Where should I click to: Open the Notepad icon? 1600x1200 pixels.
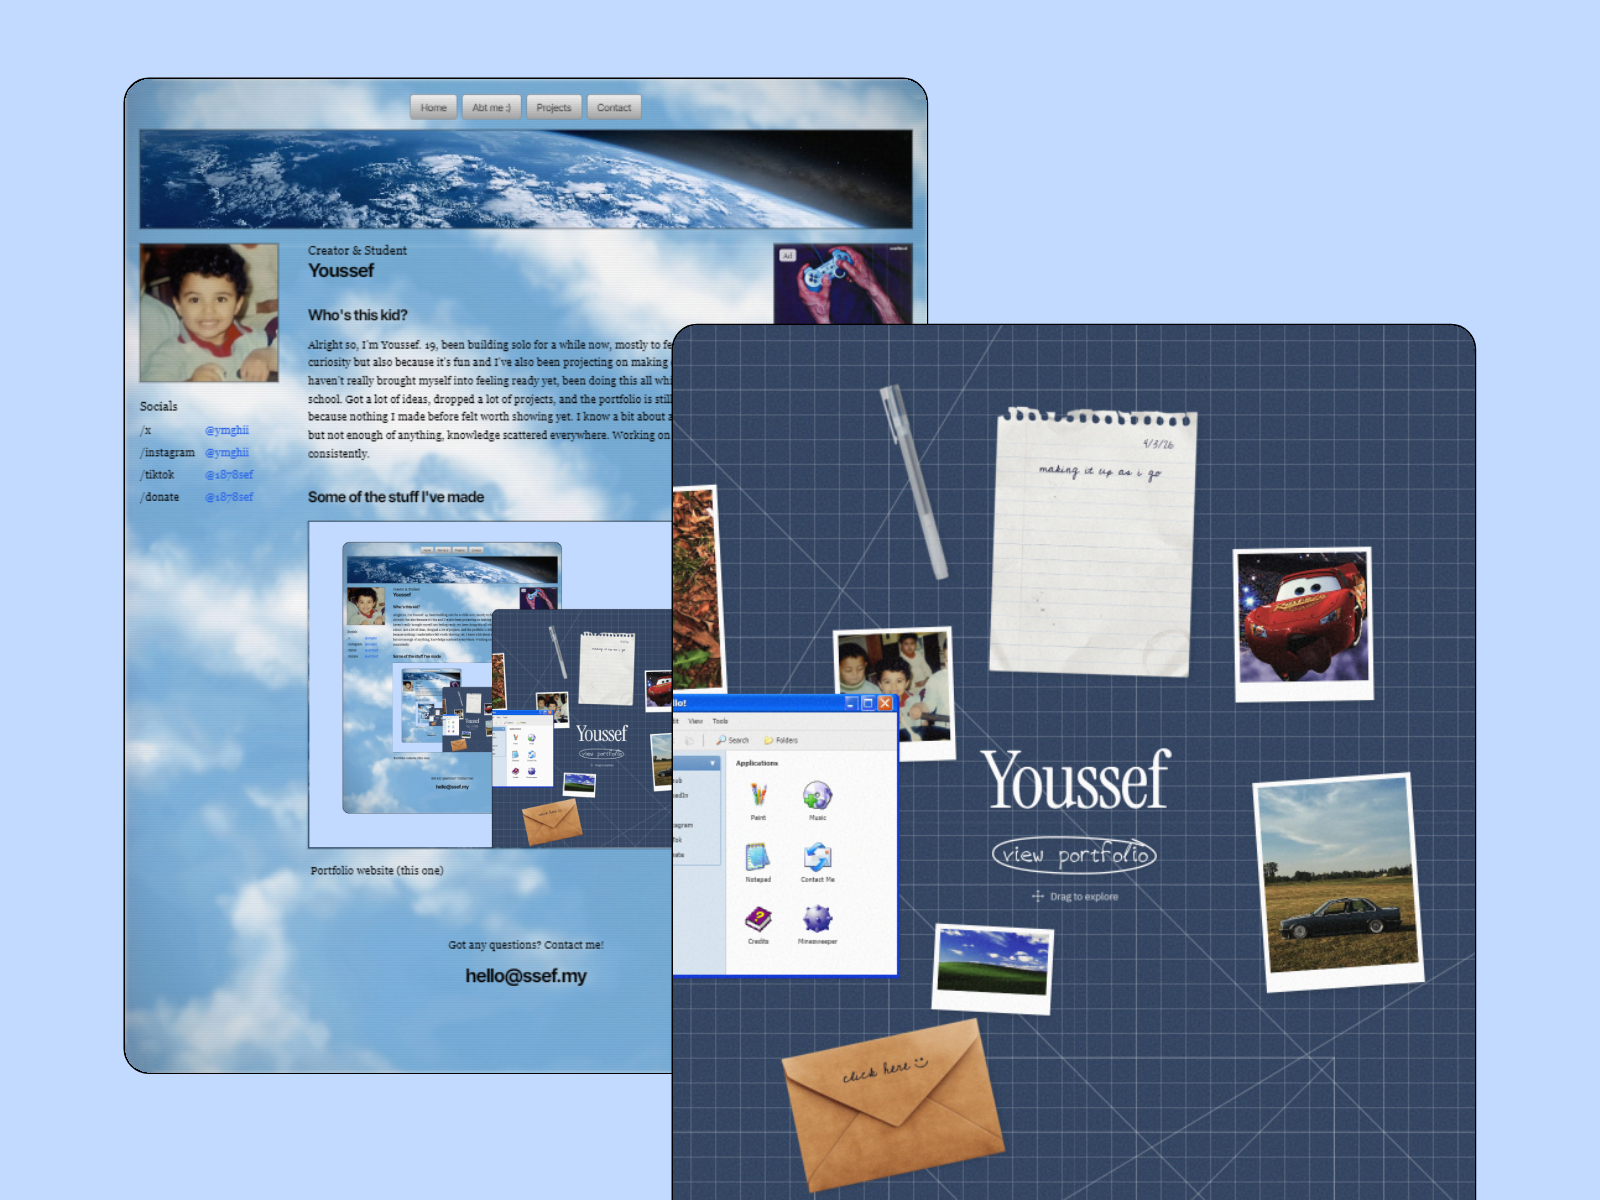758,858
